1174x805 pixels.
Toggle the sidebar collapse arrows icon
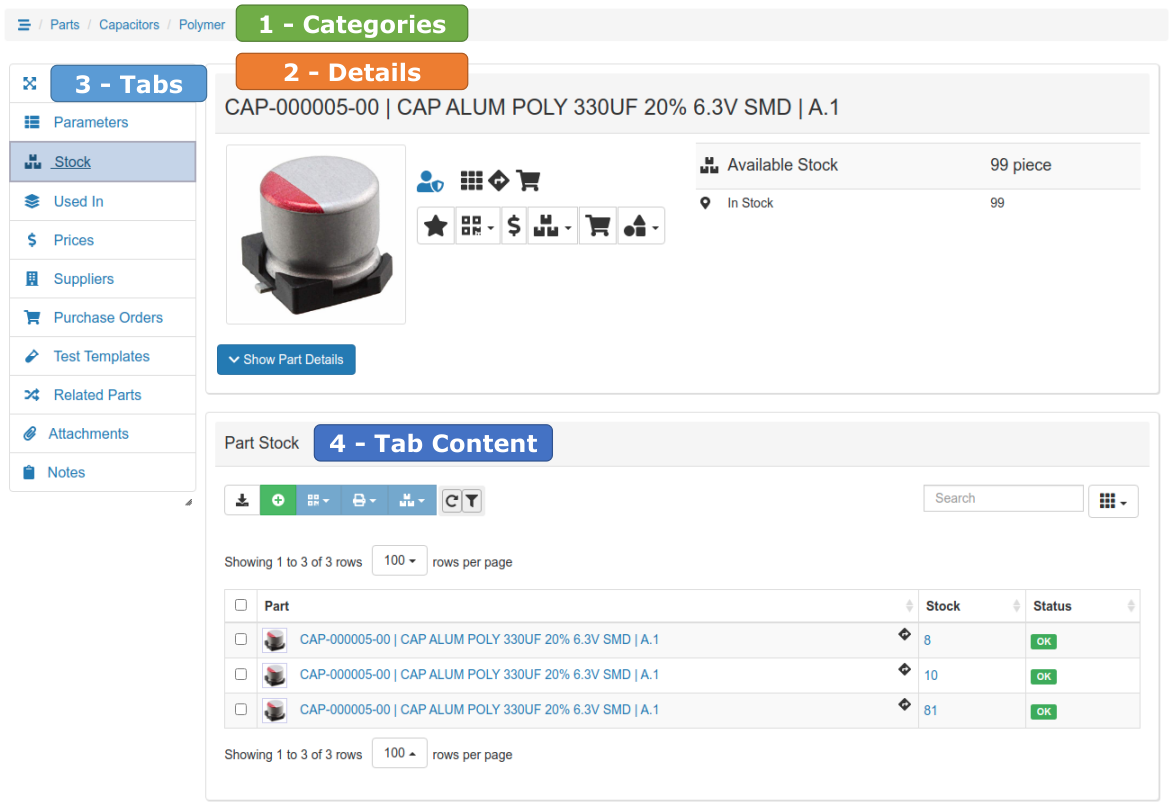[30, 84]
